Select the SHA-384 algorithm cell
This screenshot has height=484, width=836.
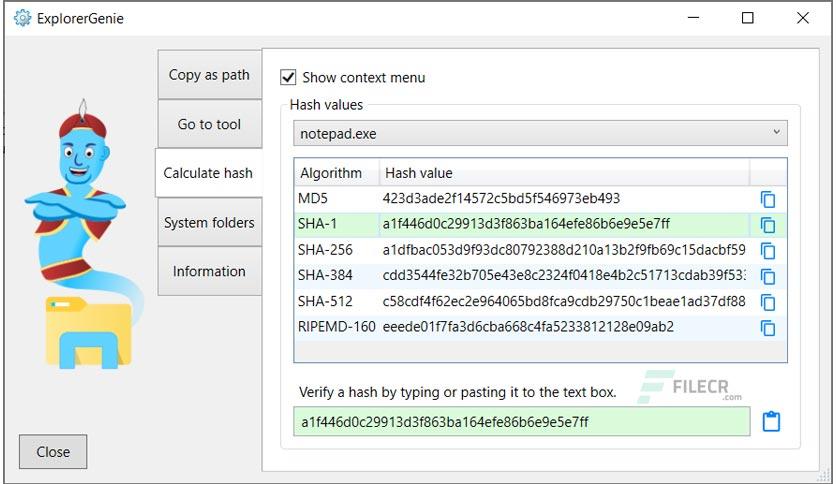(x=336, y=275)
